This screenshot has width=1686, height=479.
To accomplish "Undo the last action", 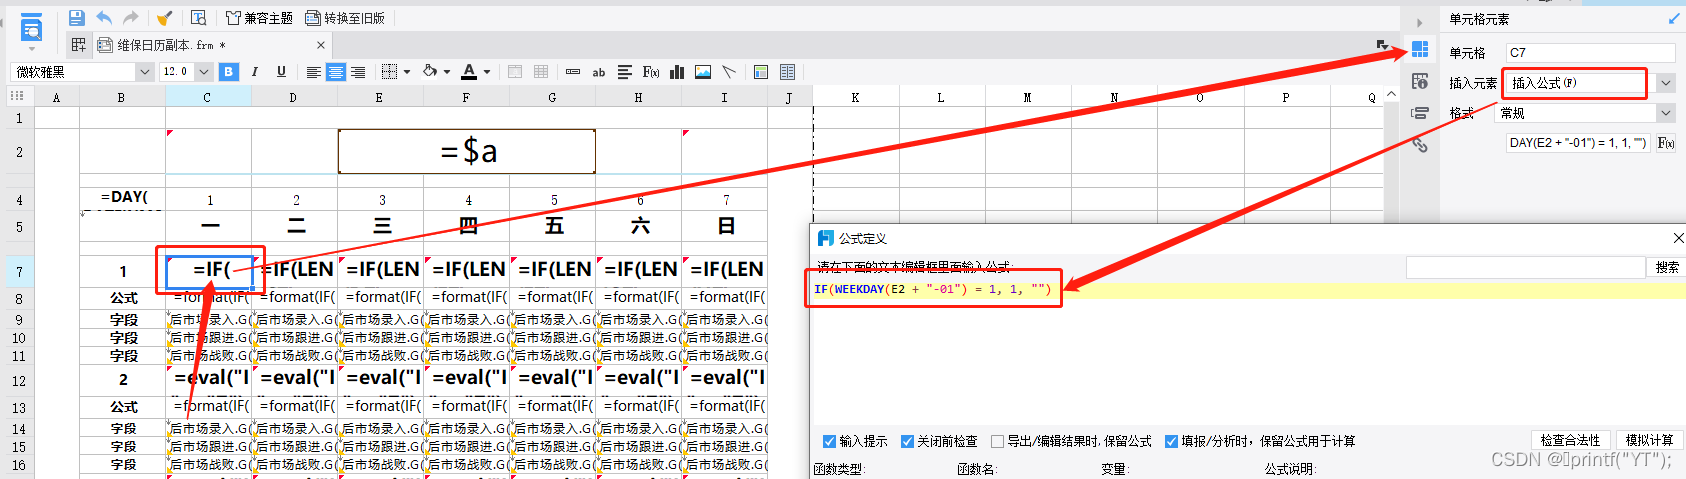I will pyautogui.click(x=104, y=18).
